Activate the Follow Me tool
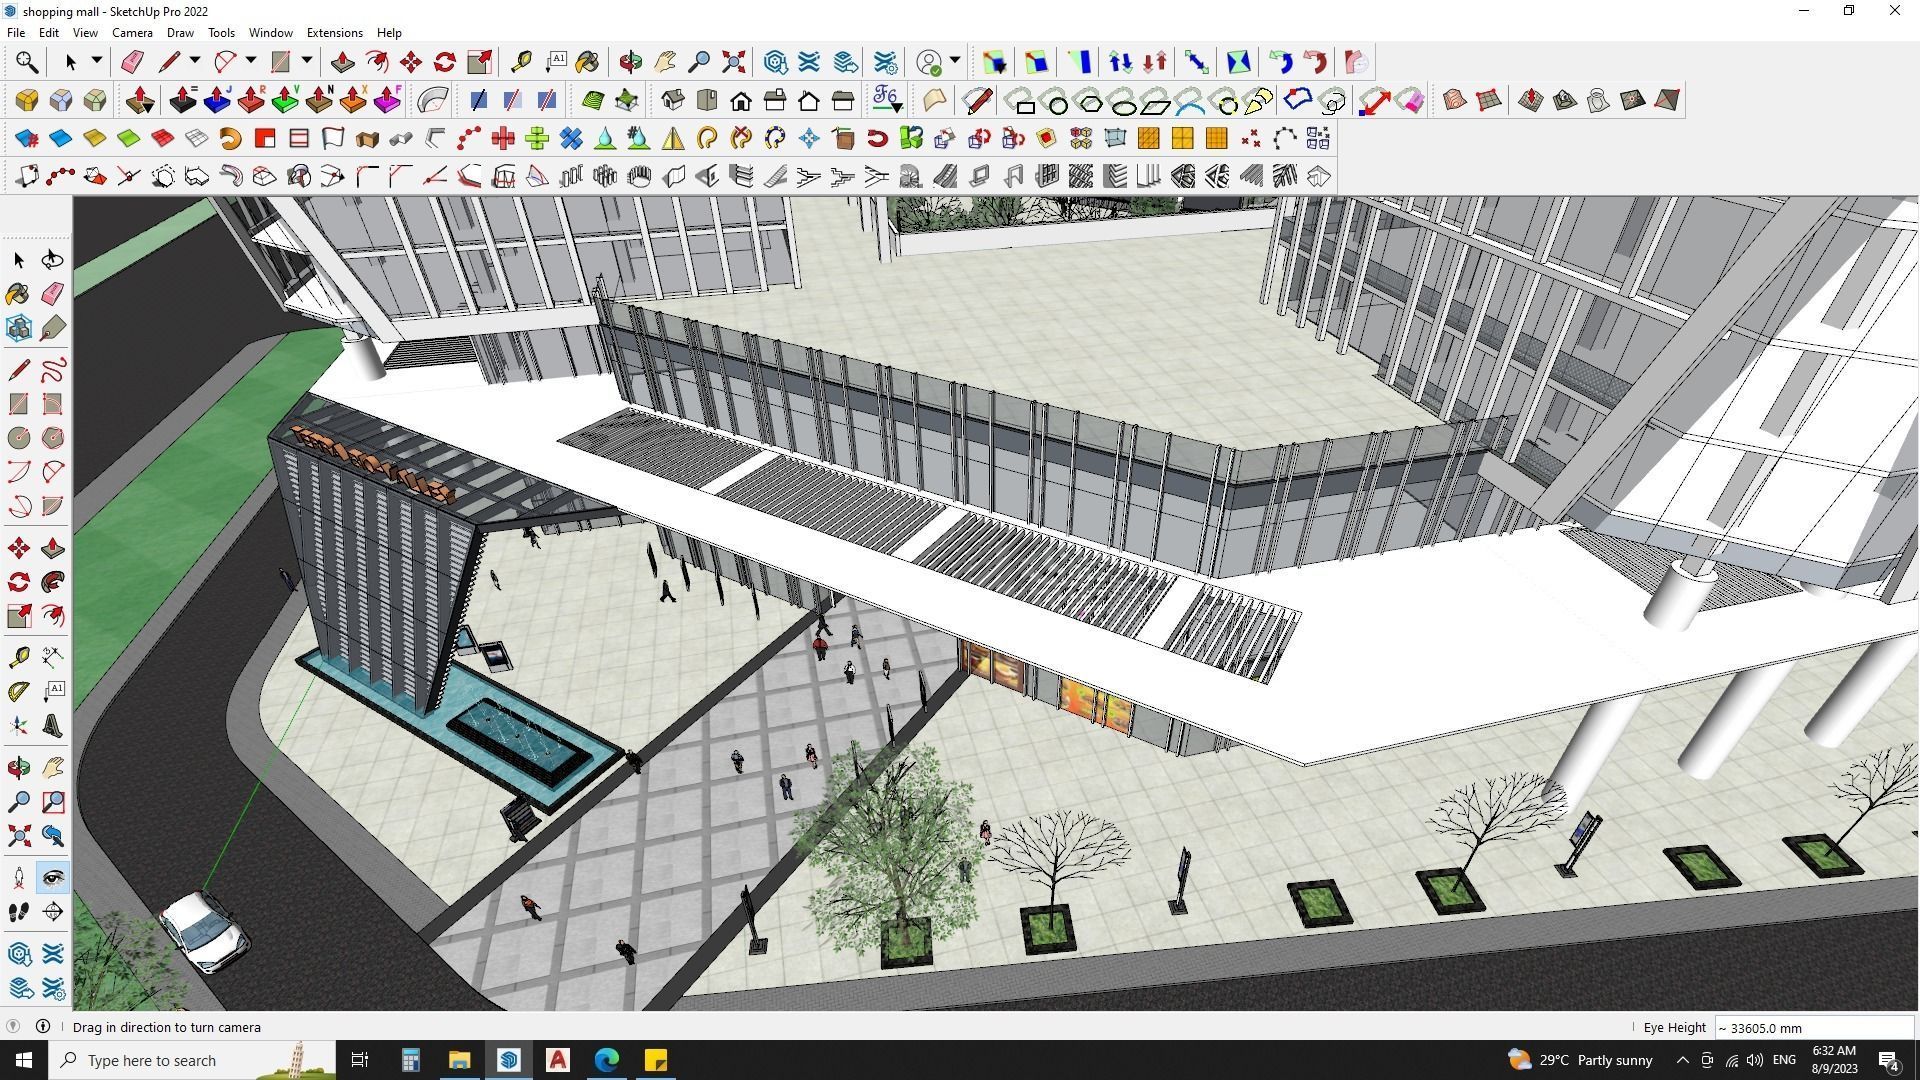The image size is (1920, 1080). click(53, 582)
